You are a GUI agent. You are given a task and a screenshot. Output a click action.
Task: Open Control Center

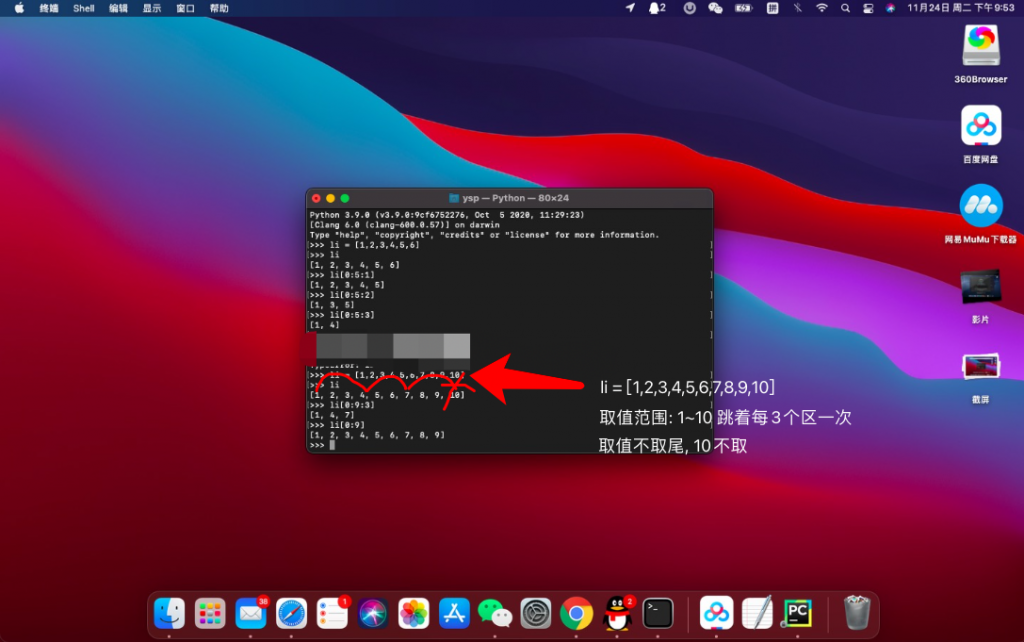pyautogui.click(x=868, y=8)
